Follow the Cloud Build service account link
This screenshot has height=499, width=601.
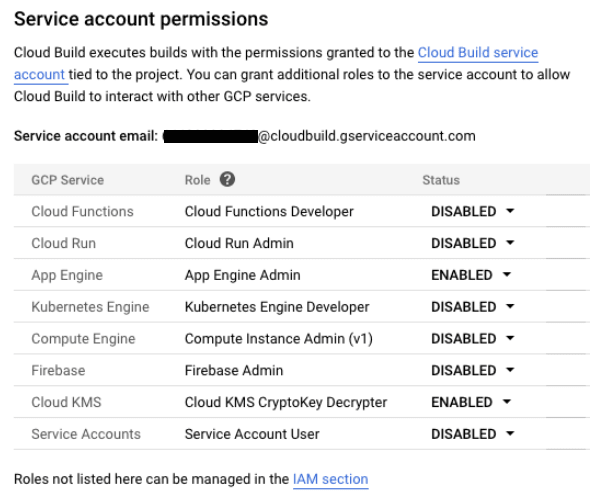coord(478,53)
